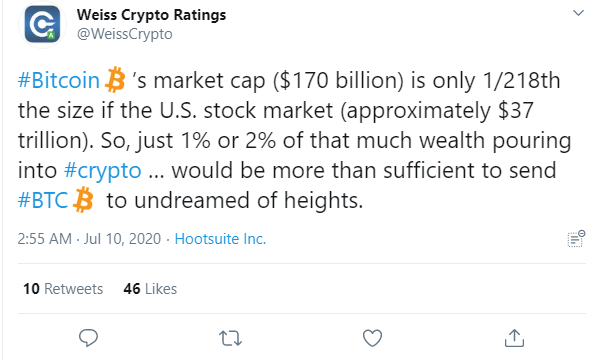Open the #crypto hashtag link
Screen dimensions: 597x360
click(103, 170)
